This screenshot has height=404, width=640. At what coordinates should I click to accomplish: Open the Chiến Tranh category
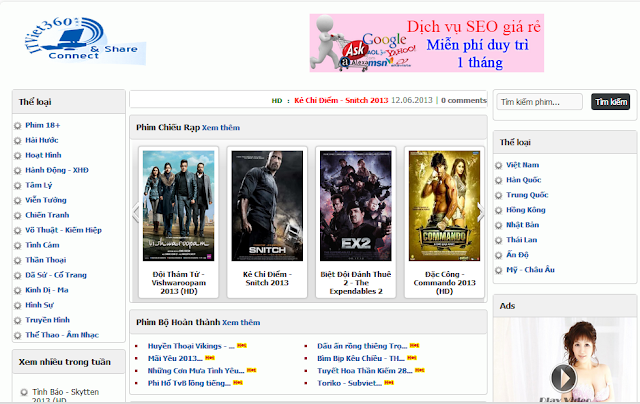point(47,215)
